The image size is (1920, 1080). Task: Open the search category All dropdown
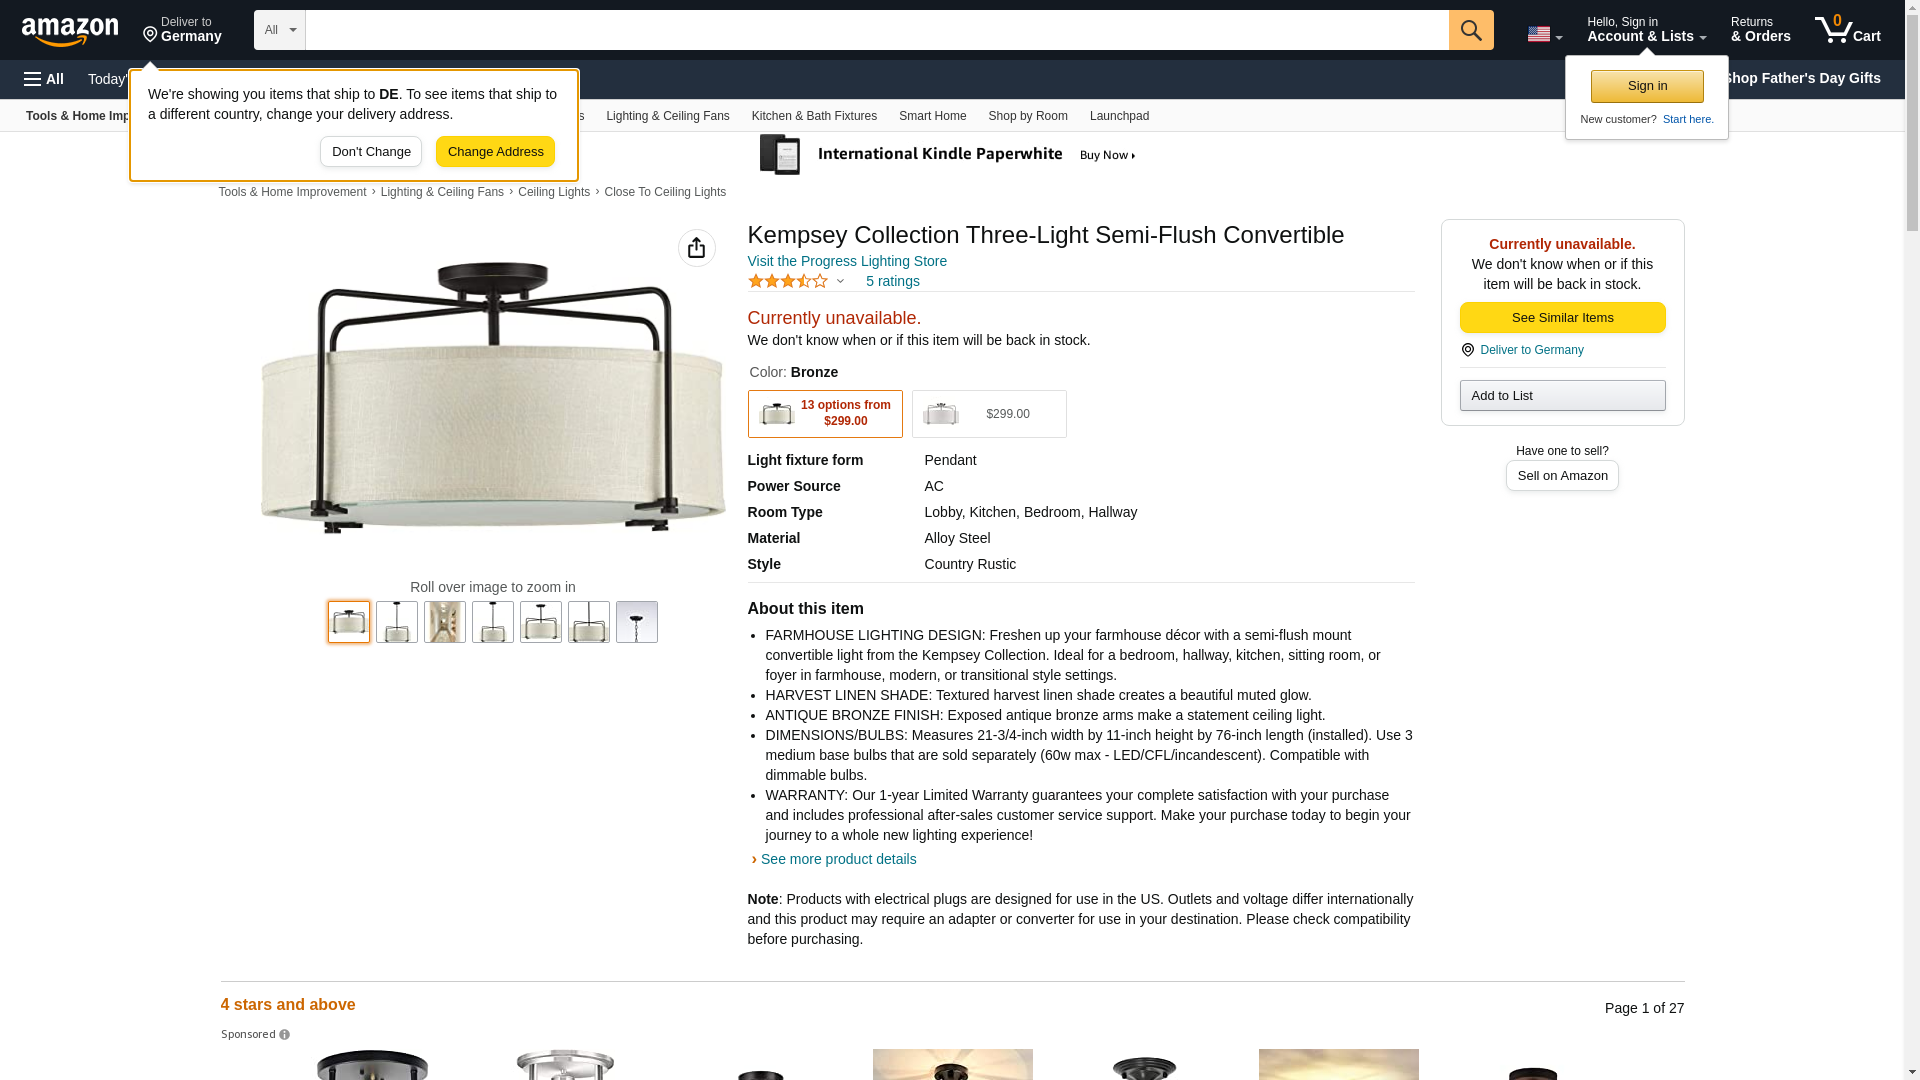(279, 30)
